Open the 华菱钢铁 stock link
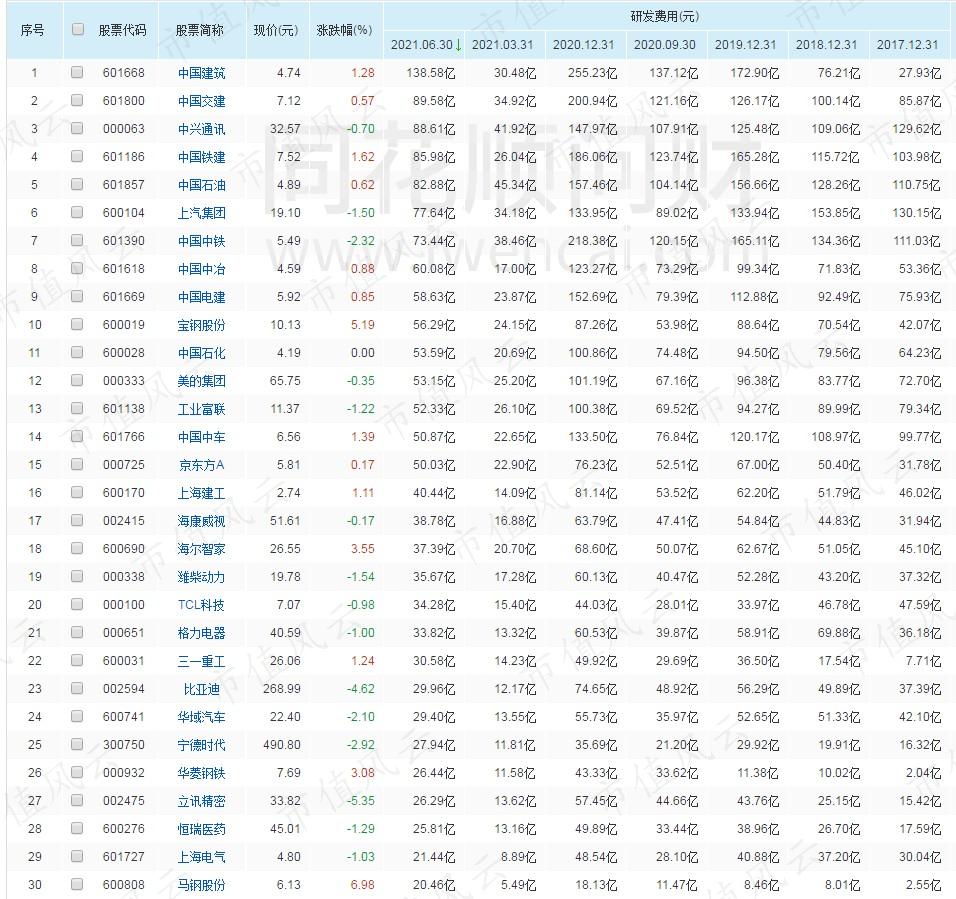The width and height of the screenshot is (956, 899). [201, 773]
